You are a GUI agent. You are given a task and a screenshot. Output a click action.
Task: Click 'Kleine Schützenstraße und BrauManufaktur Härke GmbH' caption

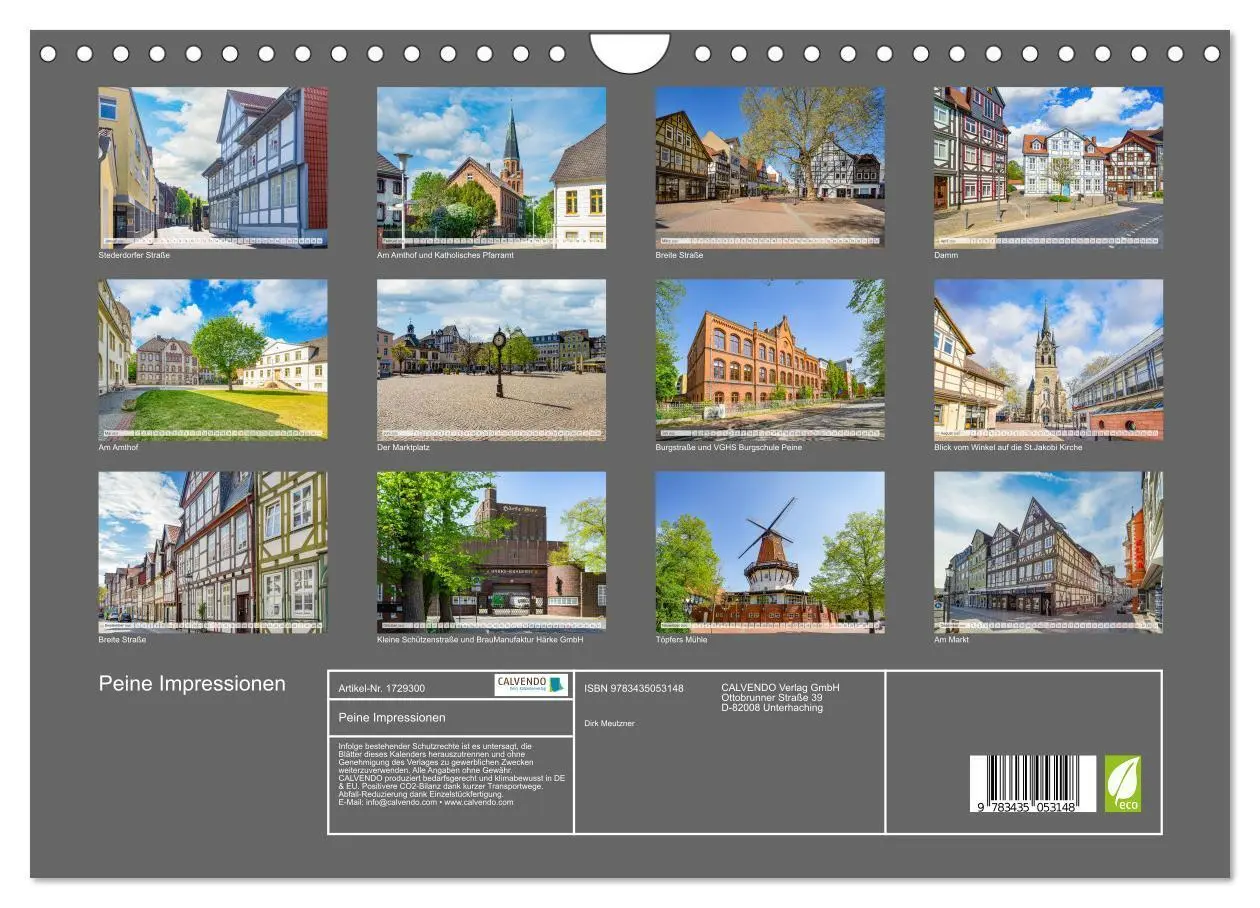[x=480, y=640]
